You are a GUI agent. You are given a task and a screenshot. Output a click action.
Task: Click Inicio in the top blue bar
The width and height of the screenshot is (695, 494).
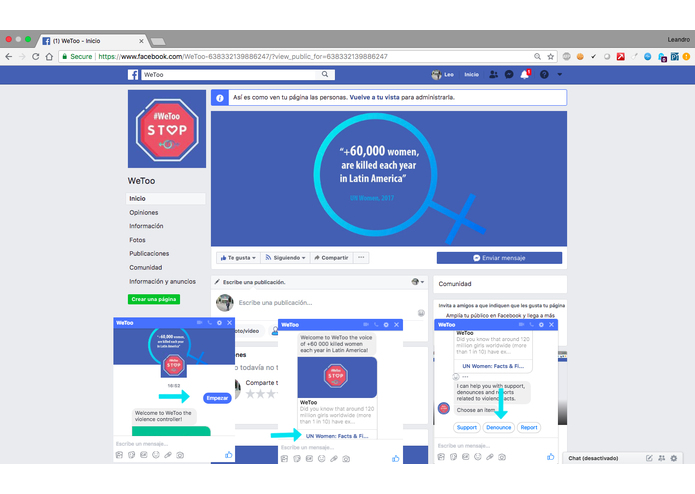pyautogui.click(x=472, y=74)
